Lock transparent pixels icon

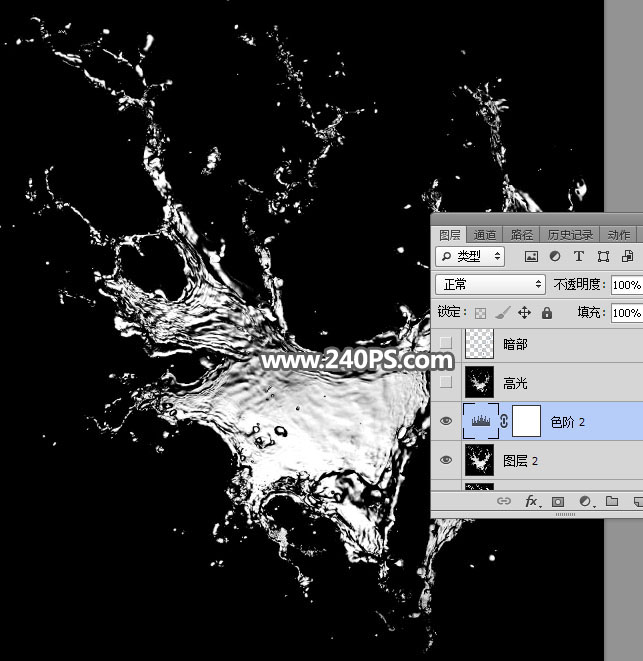[480, 313]
